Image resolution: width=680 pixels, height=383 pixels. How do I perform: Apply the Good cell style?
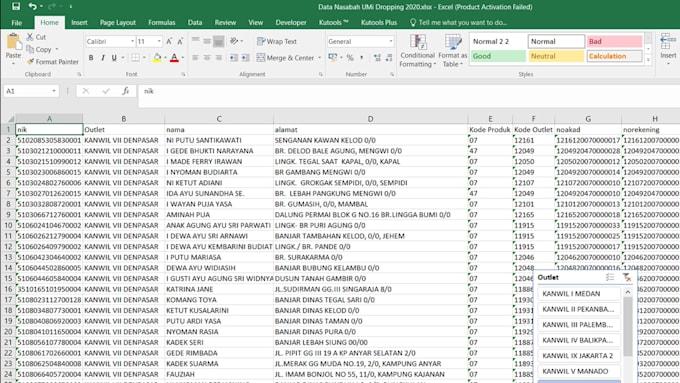(498, 56)
